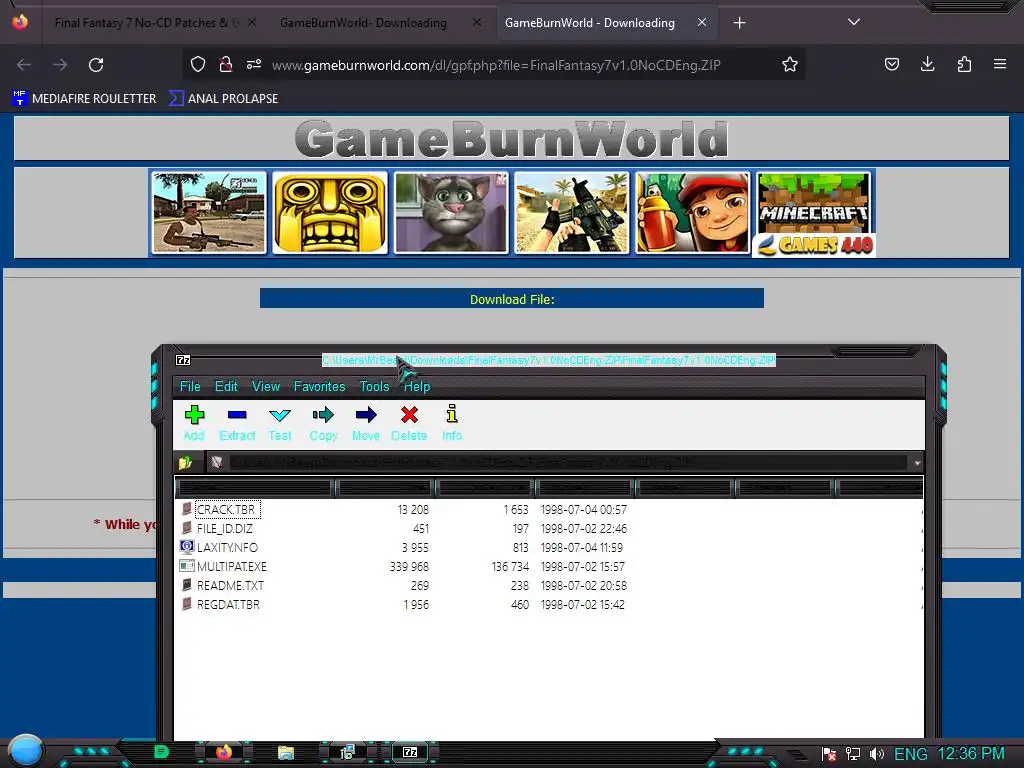Open the Favorites menu in 7-Zip

[x=319, y=387]
